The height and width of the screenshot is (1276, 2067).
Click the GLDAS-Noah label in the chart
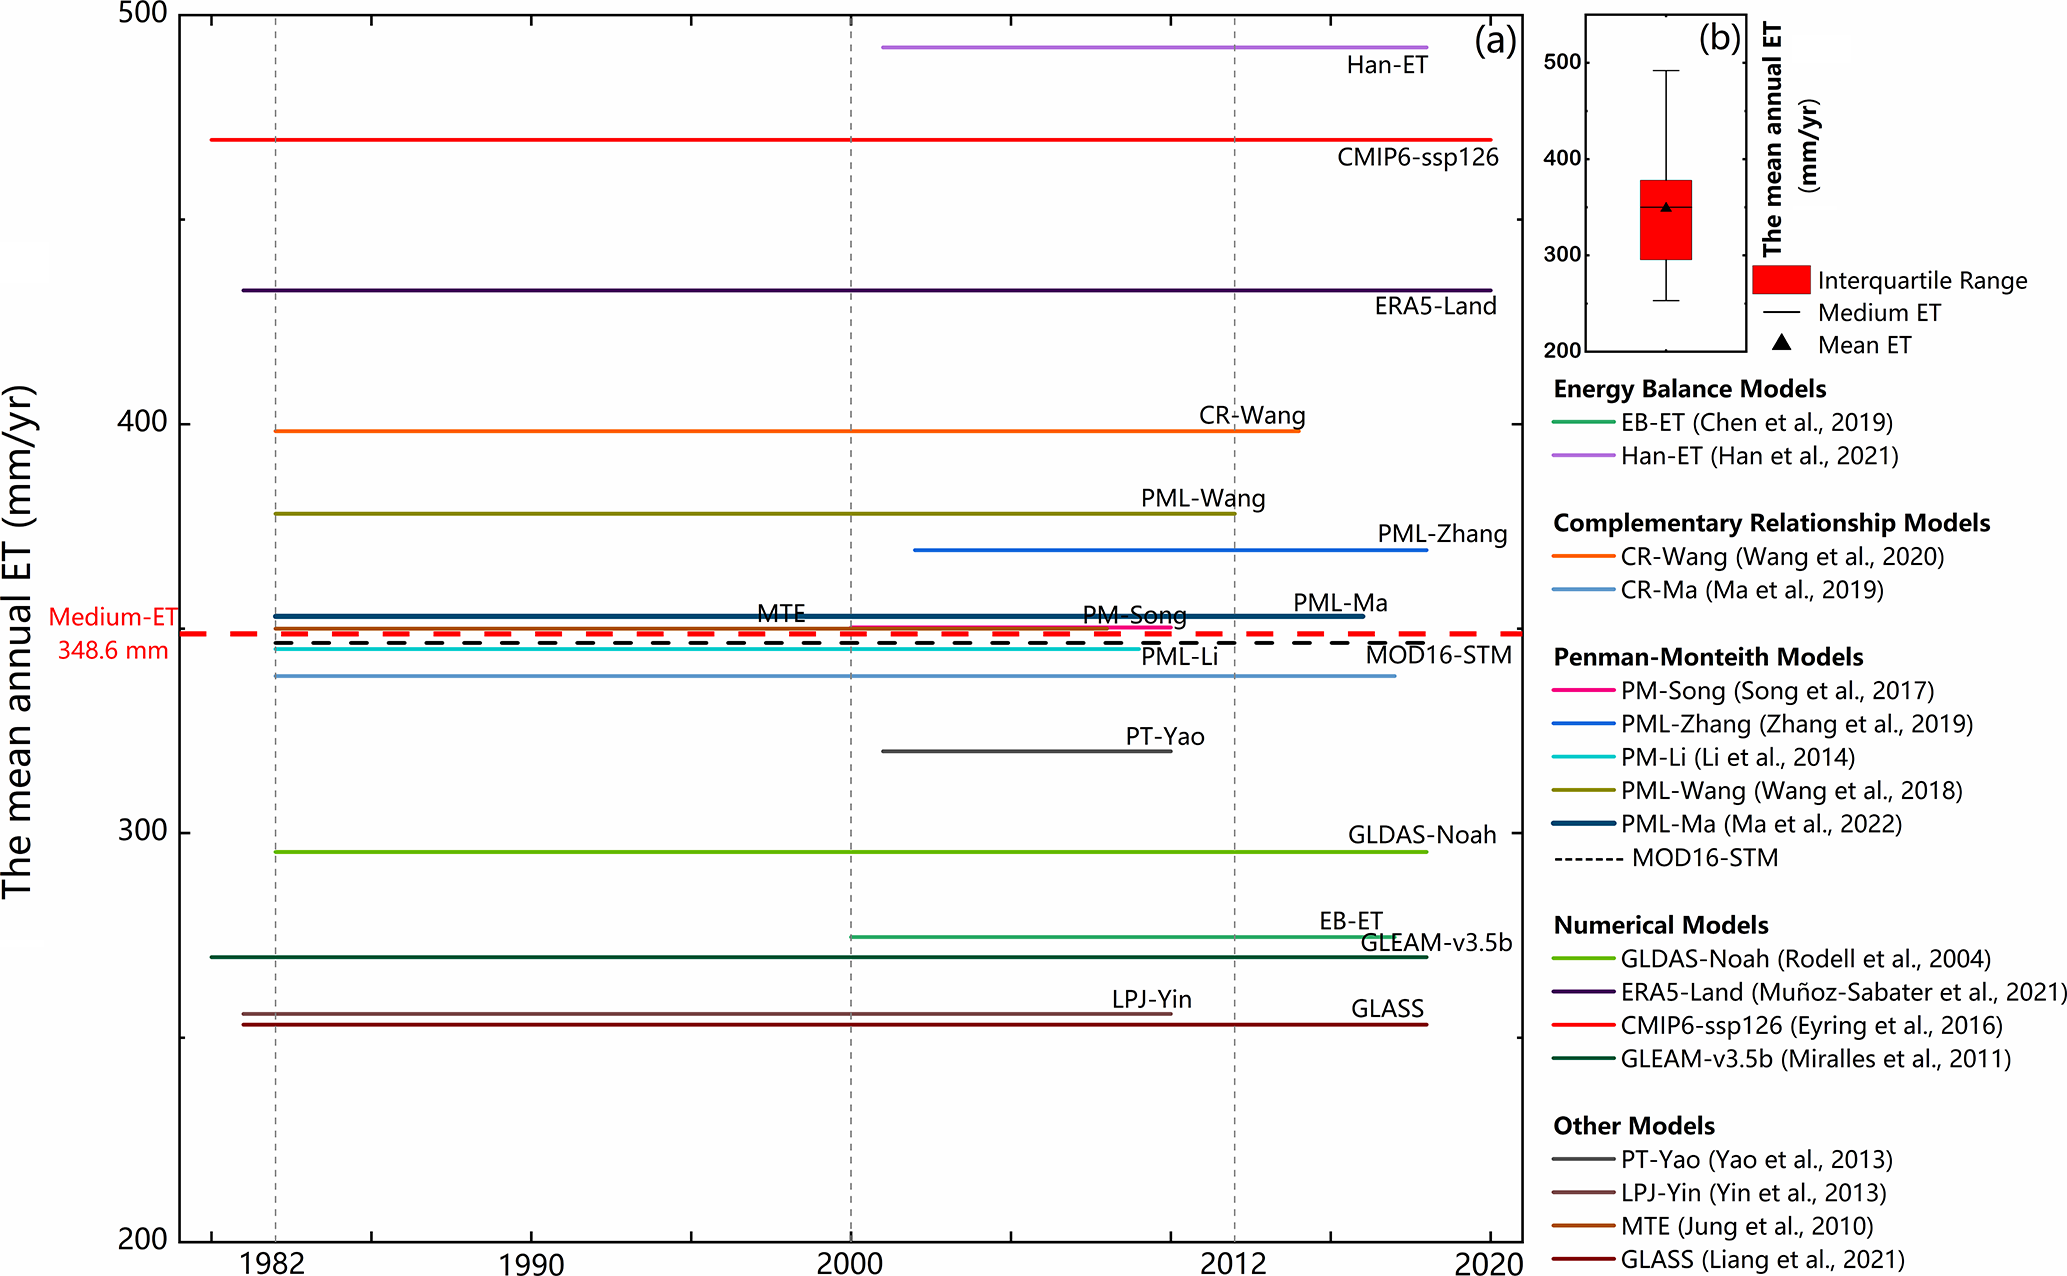pyautogui.click(x=1421, y=835)
